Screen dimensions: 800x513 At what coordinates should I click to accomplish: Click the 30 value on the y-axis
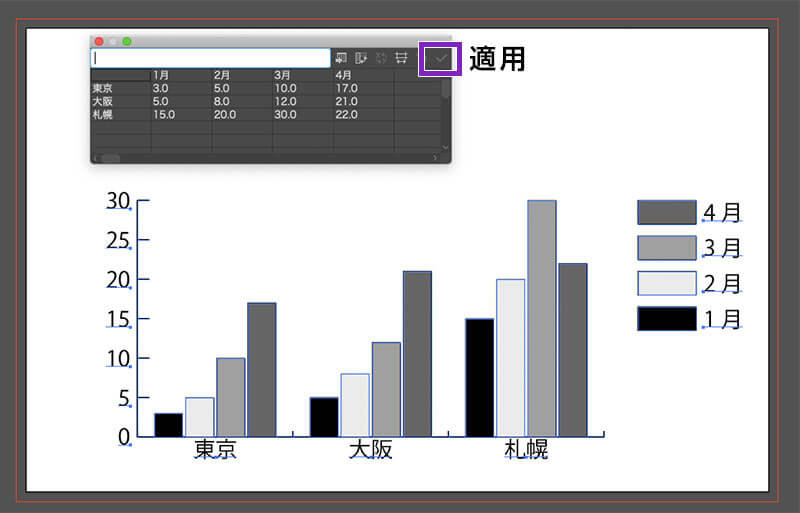[x=118, y=201]
